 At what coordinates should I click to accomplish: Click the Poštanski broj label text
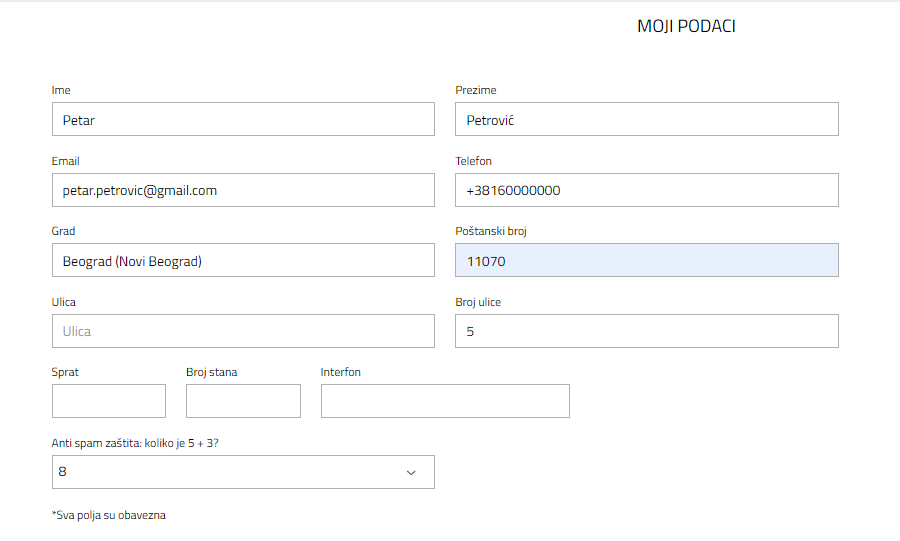491,231
